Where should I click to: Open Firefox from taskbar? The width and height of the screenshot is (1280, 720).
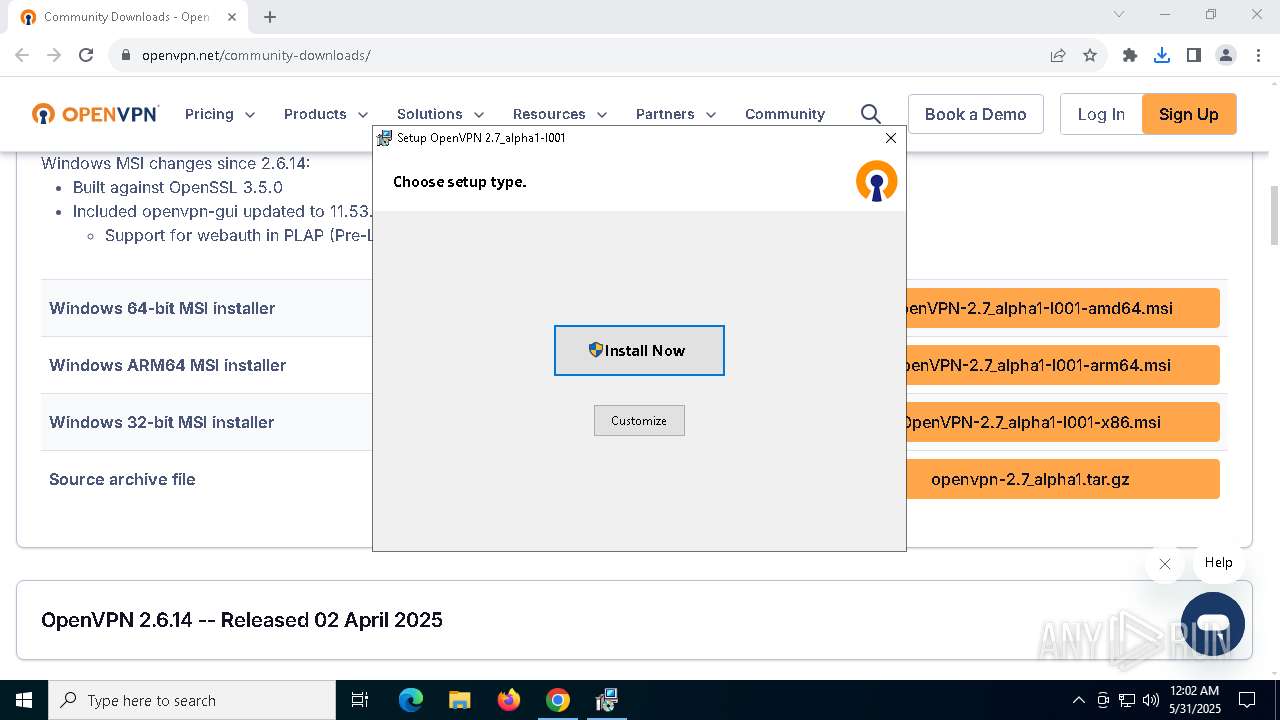pos(508,700)
